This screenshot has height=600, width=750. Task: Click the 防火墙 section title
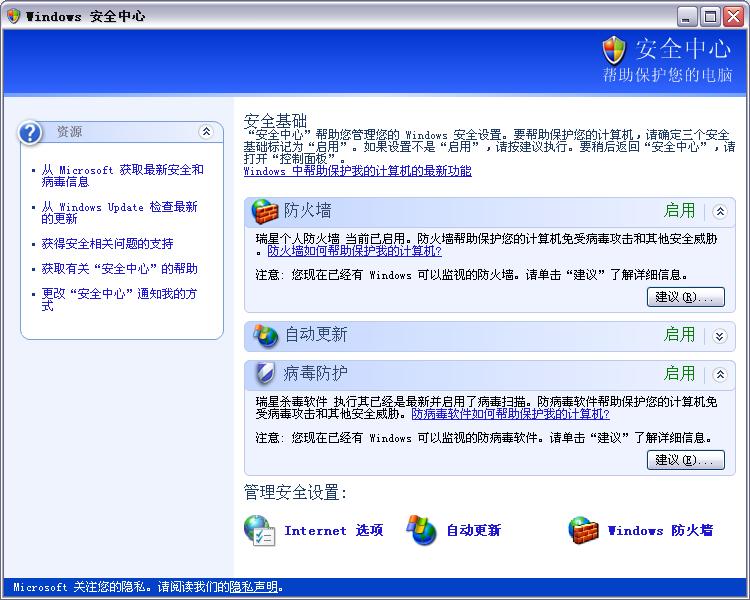[308, 211]
